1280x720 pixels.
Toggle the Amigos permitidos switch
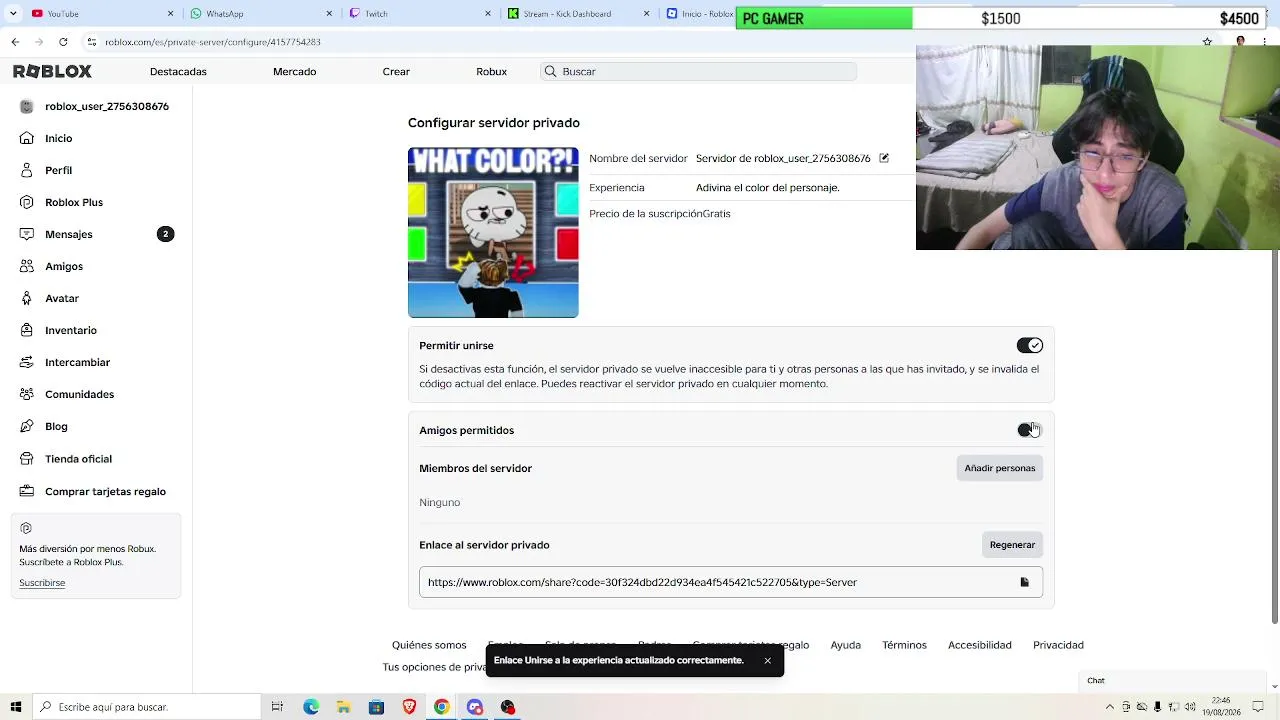click(1030, 430)
